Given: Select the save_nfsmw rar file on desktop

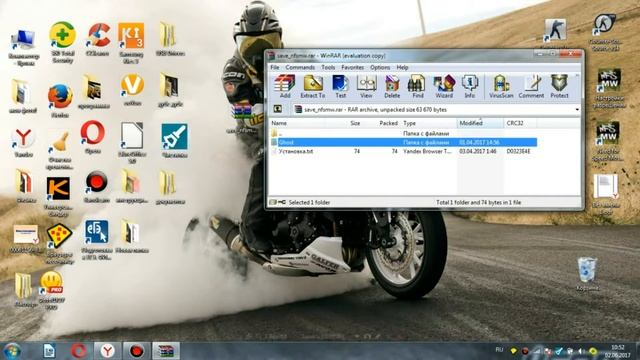Looking at the screenshot, I should [x=242, y=118].
